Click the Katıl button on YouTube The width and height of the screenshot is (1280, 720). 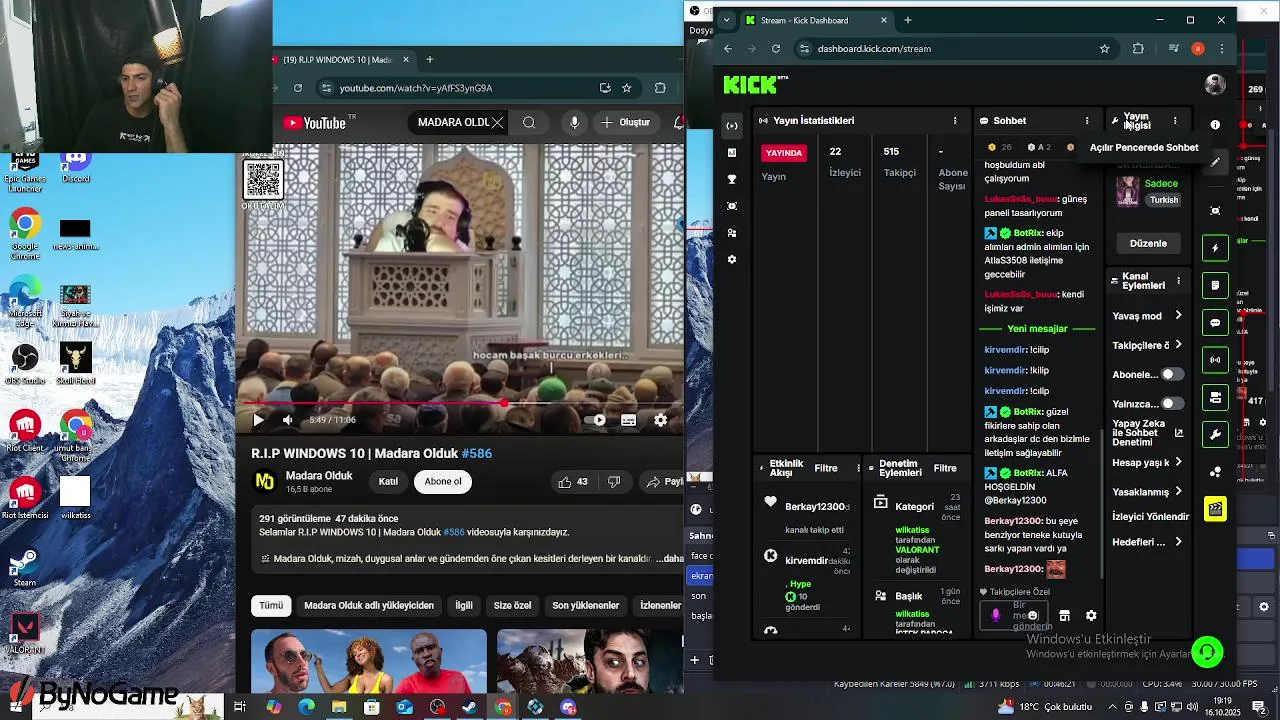(388, 481)
